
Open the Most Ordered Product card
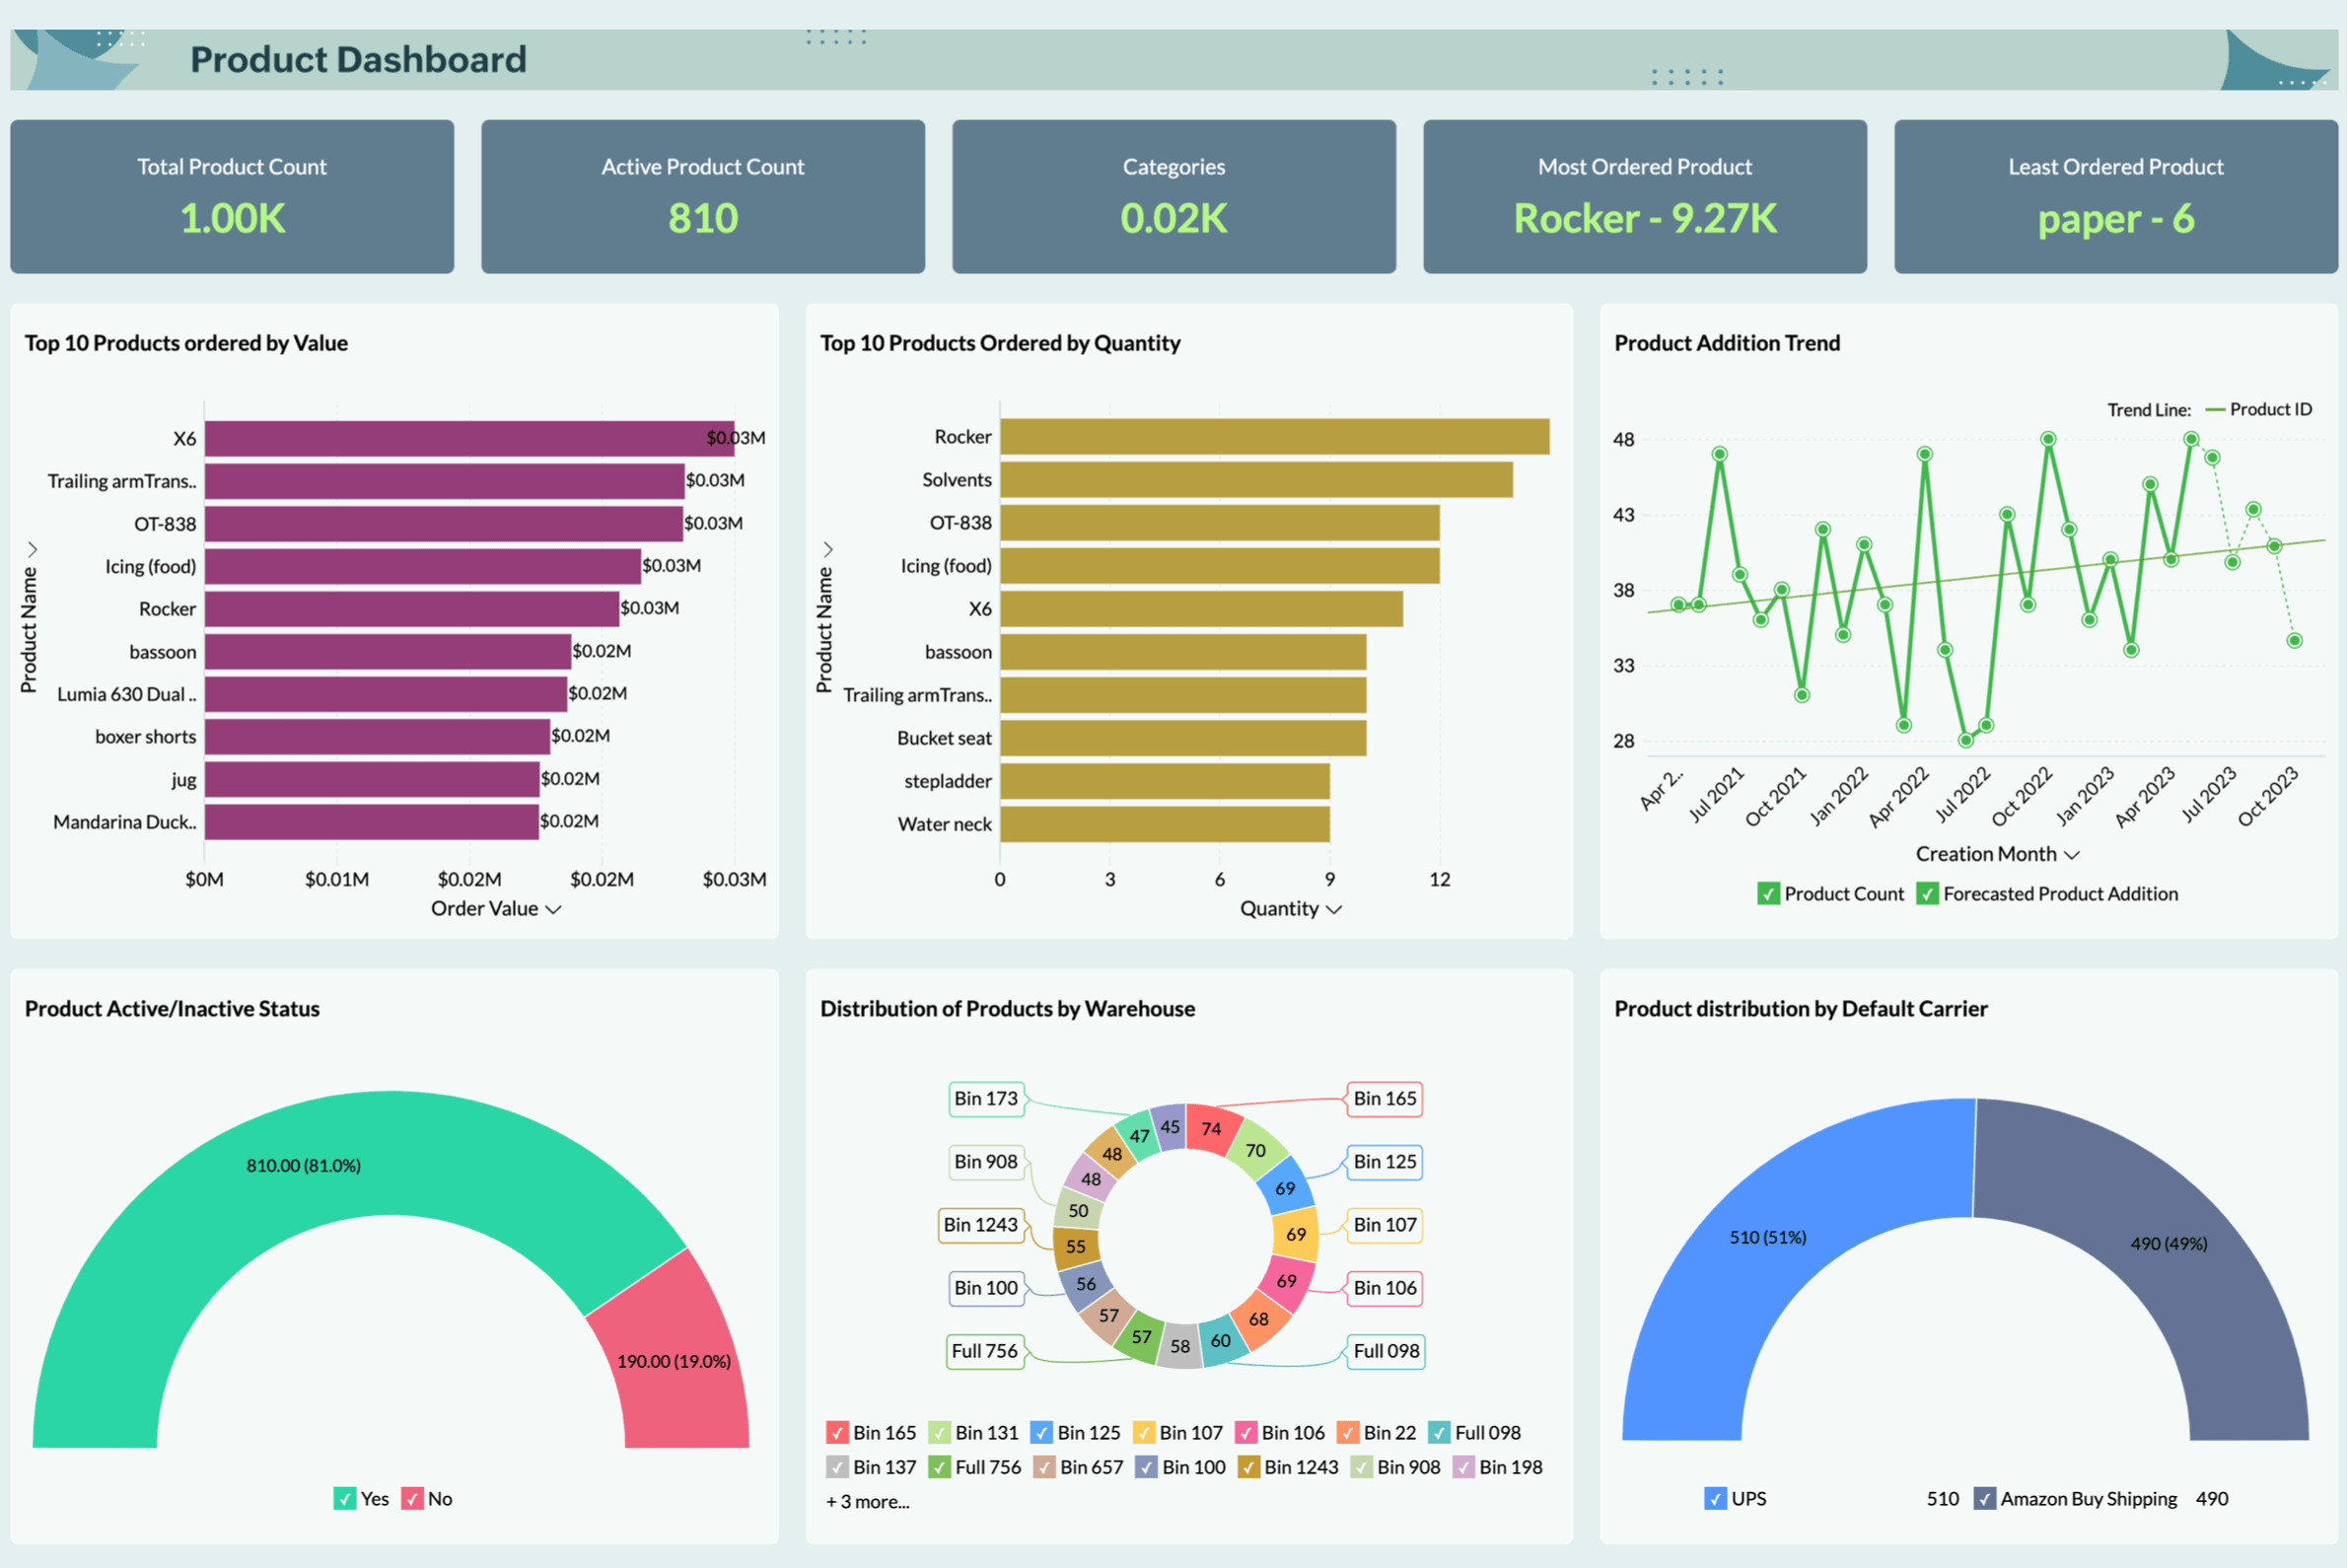[x=1645, y=196]
